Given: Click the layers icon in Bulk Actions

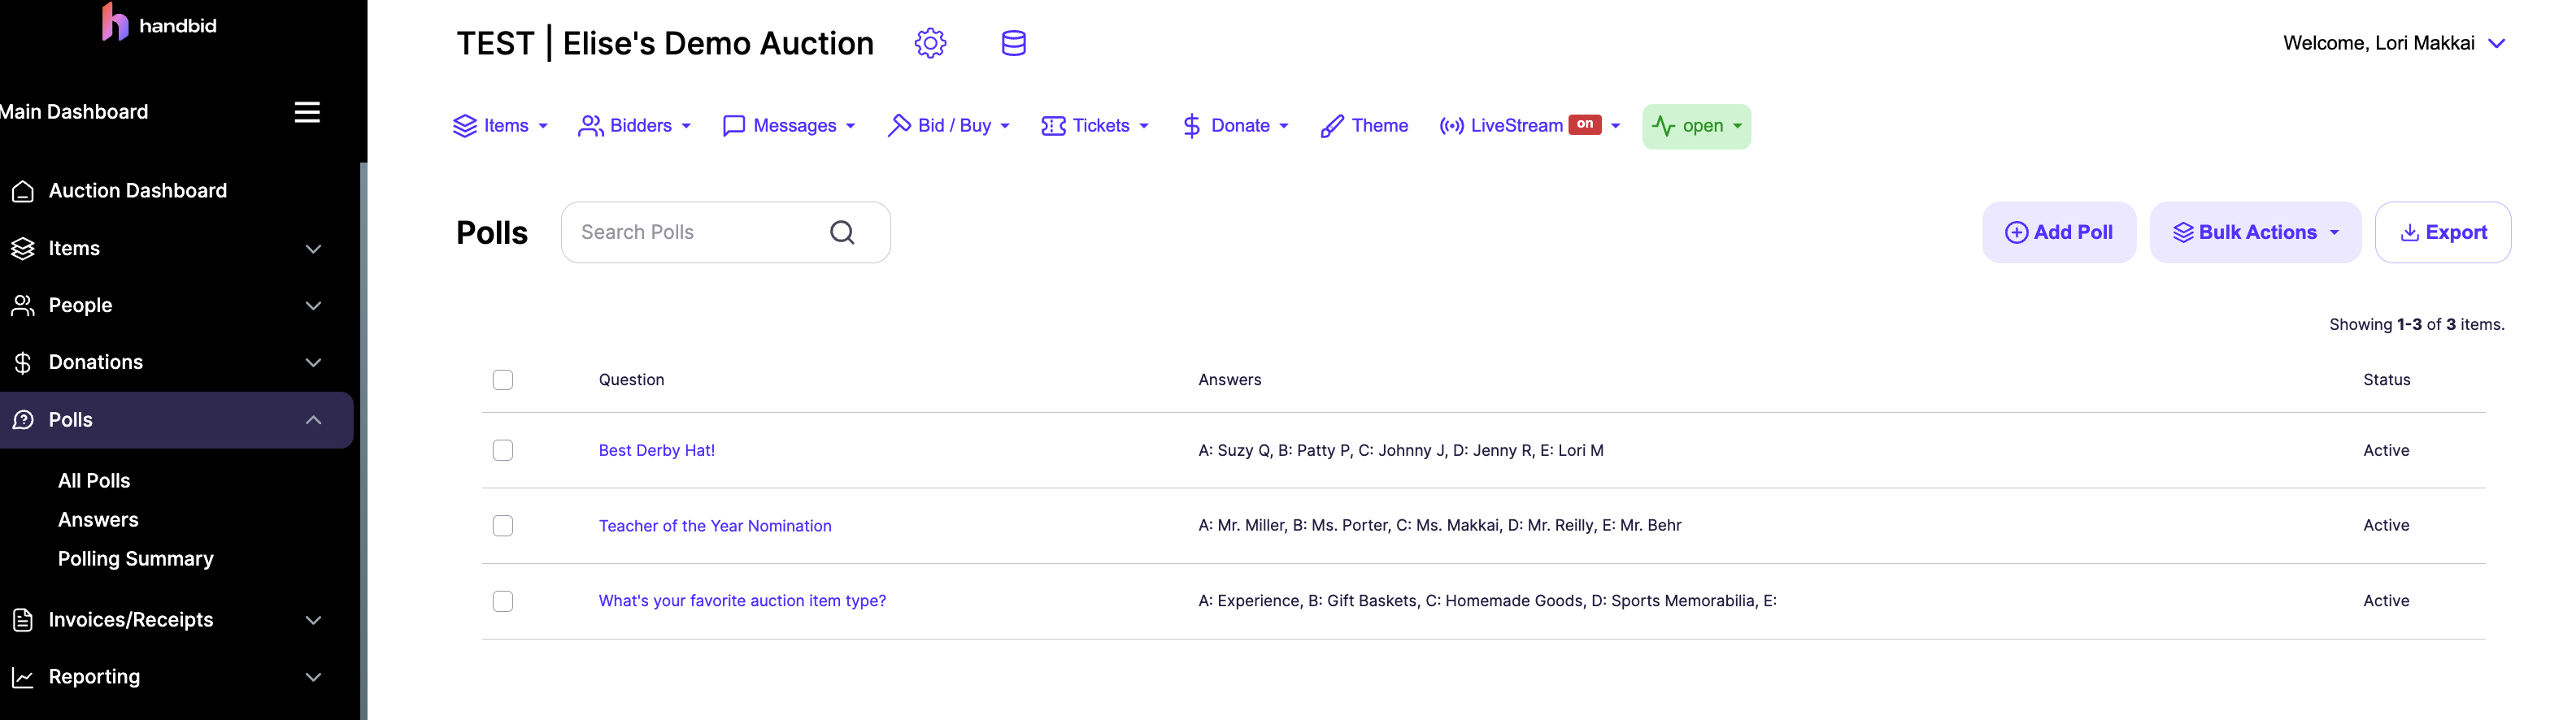Looking at the screenshot, I should [x=2183, y=233].
